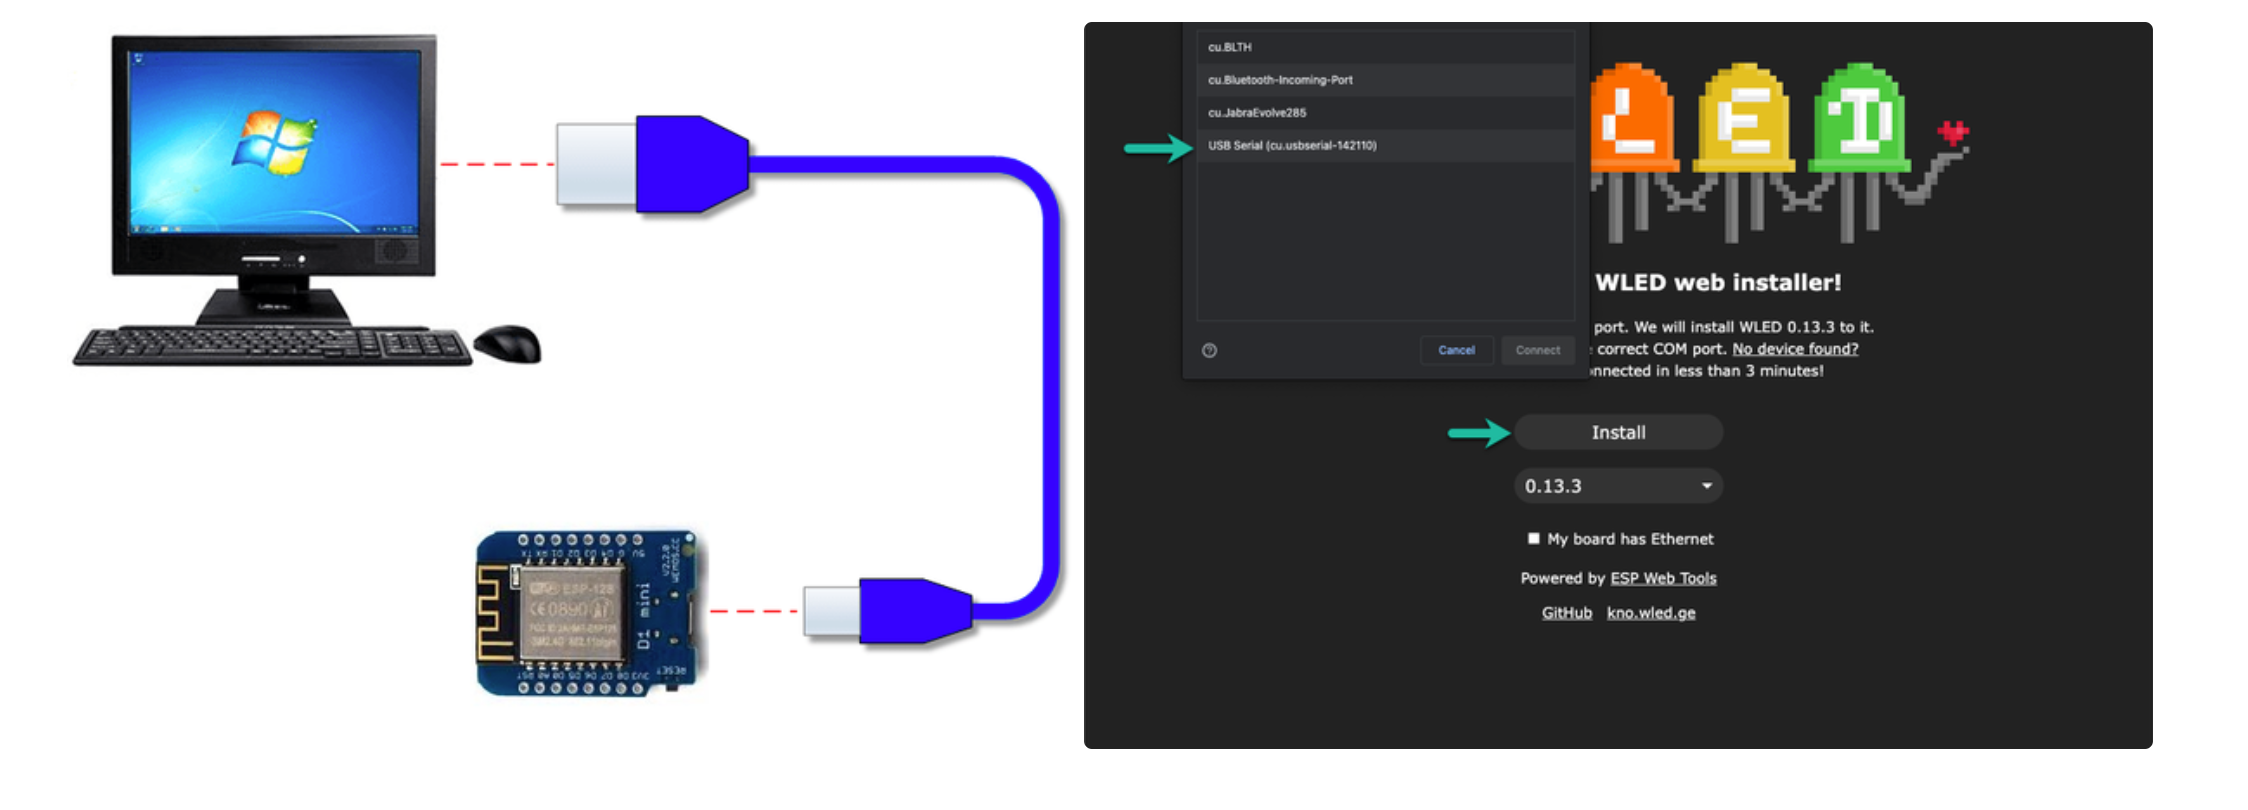Visit the kno.wled.ge link
Viewport: 2248px width, 810px height.
pyautogui.click(x=1651, y=613)
